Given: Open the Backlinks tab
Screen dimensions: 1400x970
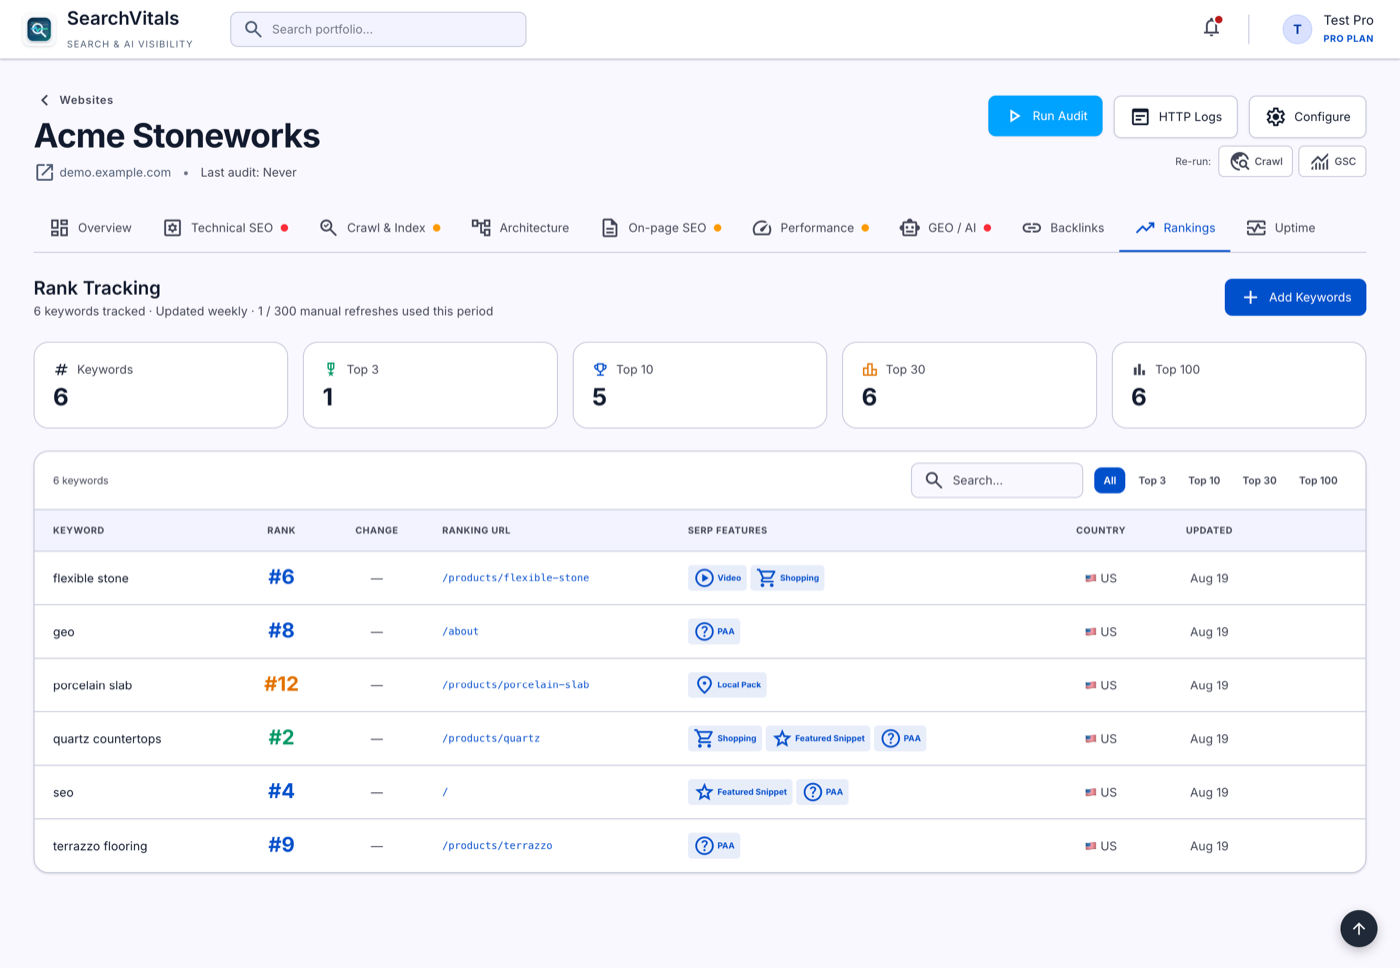Looking at the screenshot, I should (1063, 228).
